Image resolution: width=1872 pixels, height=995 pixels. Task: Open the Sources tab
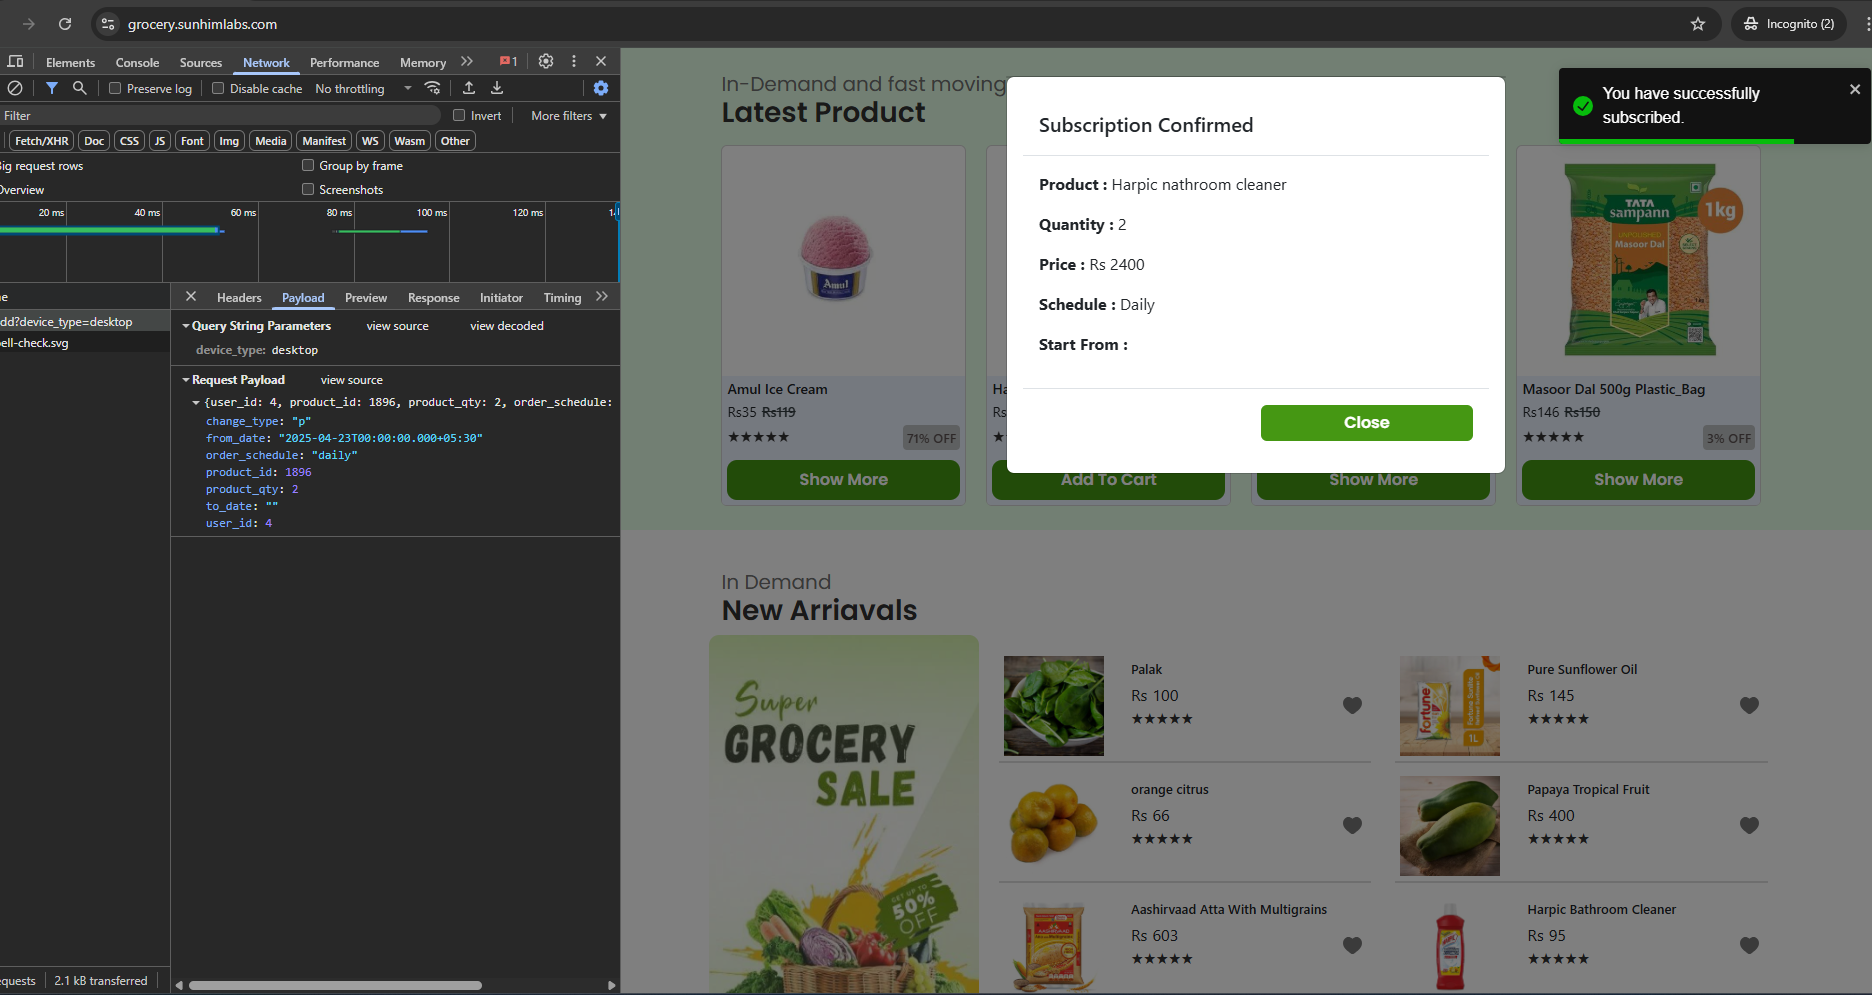click(201, 62)
